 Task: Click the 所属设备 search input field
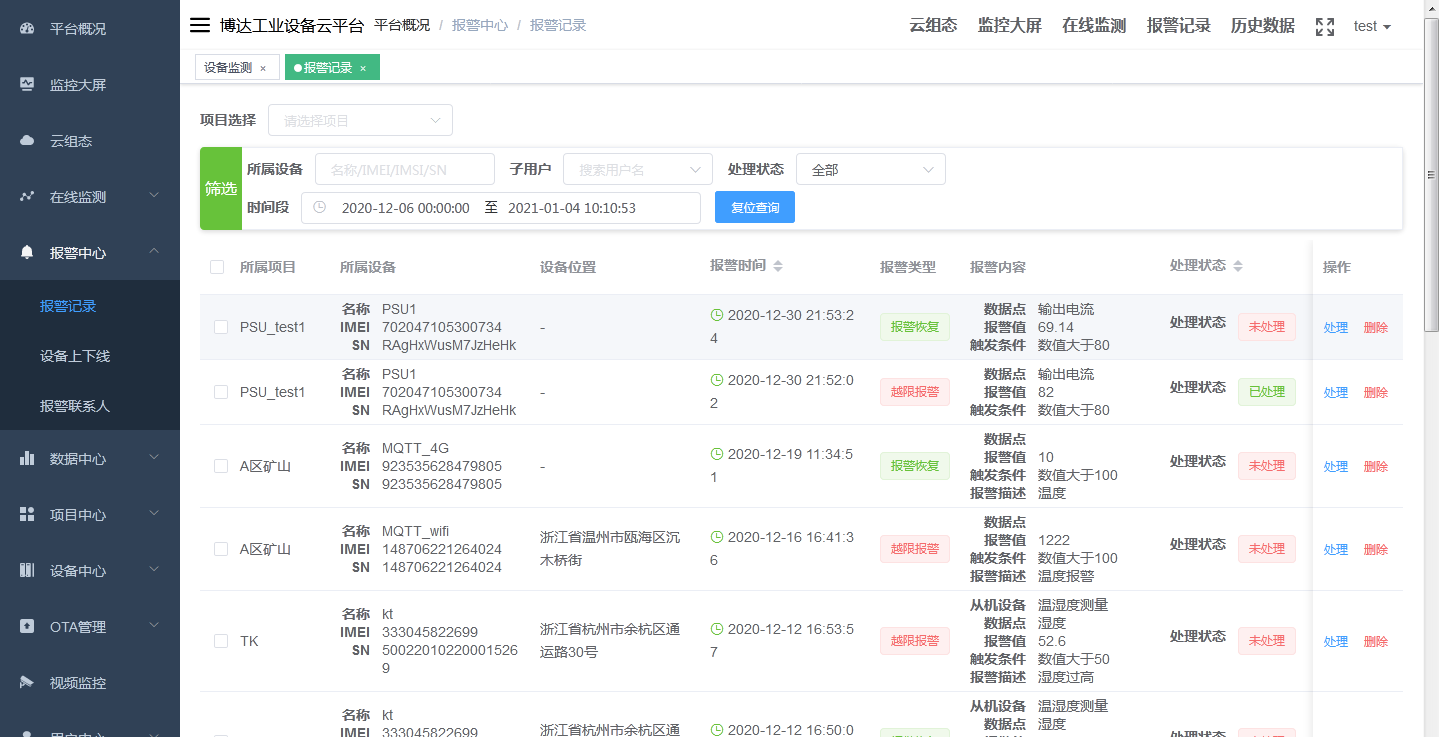point(404,170)
